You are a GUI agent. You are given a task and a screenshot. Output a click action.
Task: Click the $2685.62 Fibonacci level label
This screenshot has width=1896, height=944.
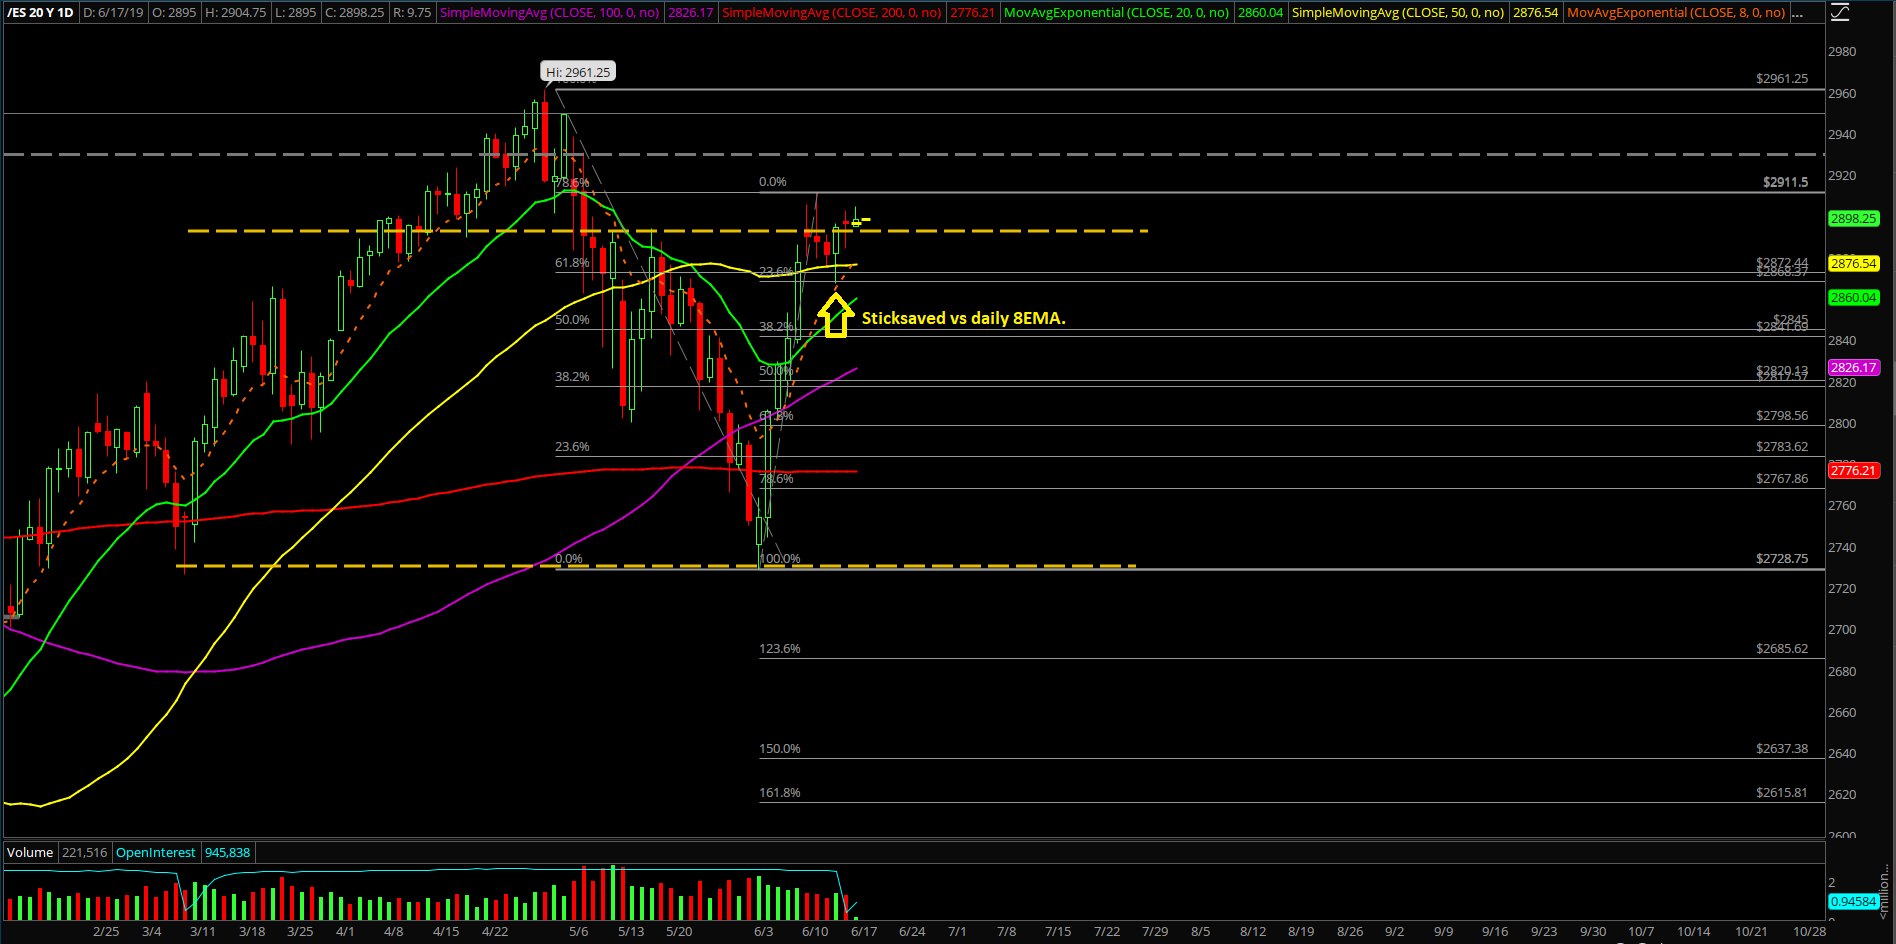point(1782,648)
